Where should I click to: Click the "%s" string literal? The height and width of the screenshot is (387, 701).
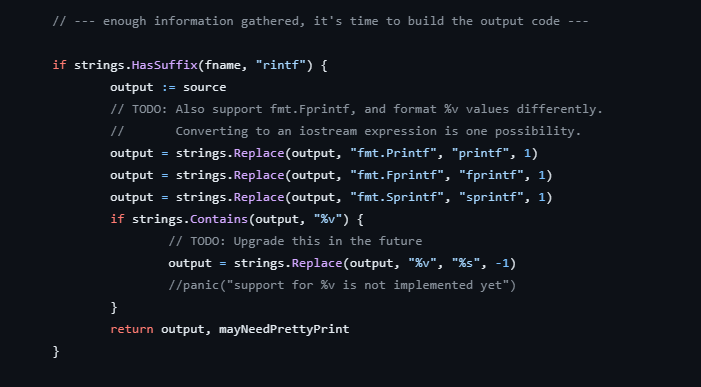tap(466, 263)
